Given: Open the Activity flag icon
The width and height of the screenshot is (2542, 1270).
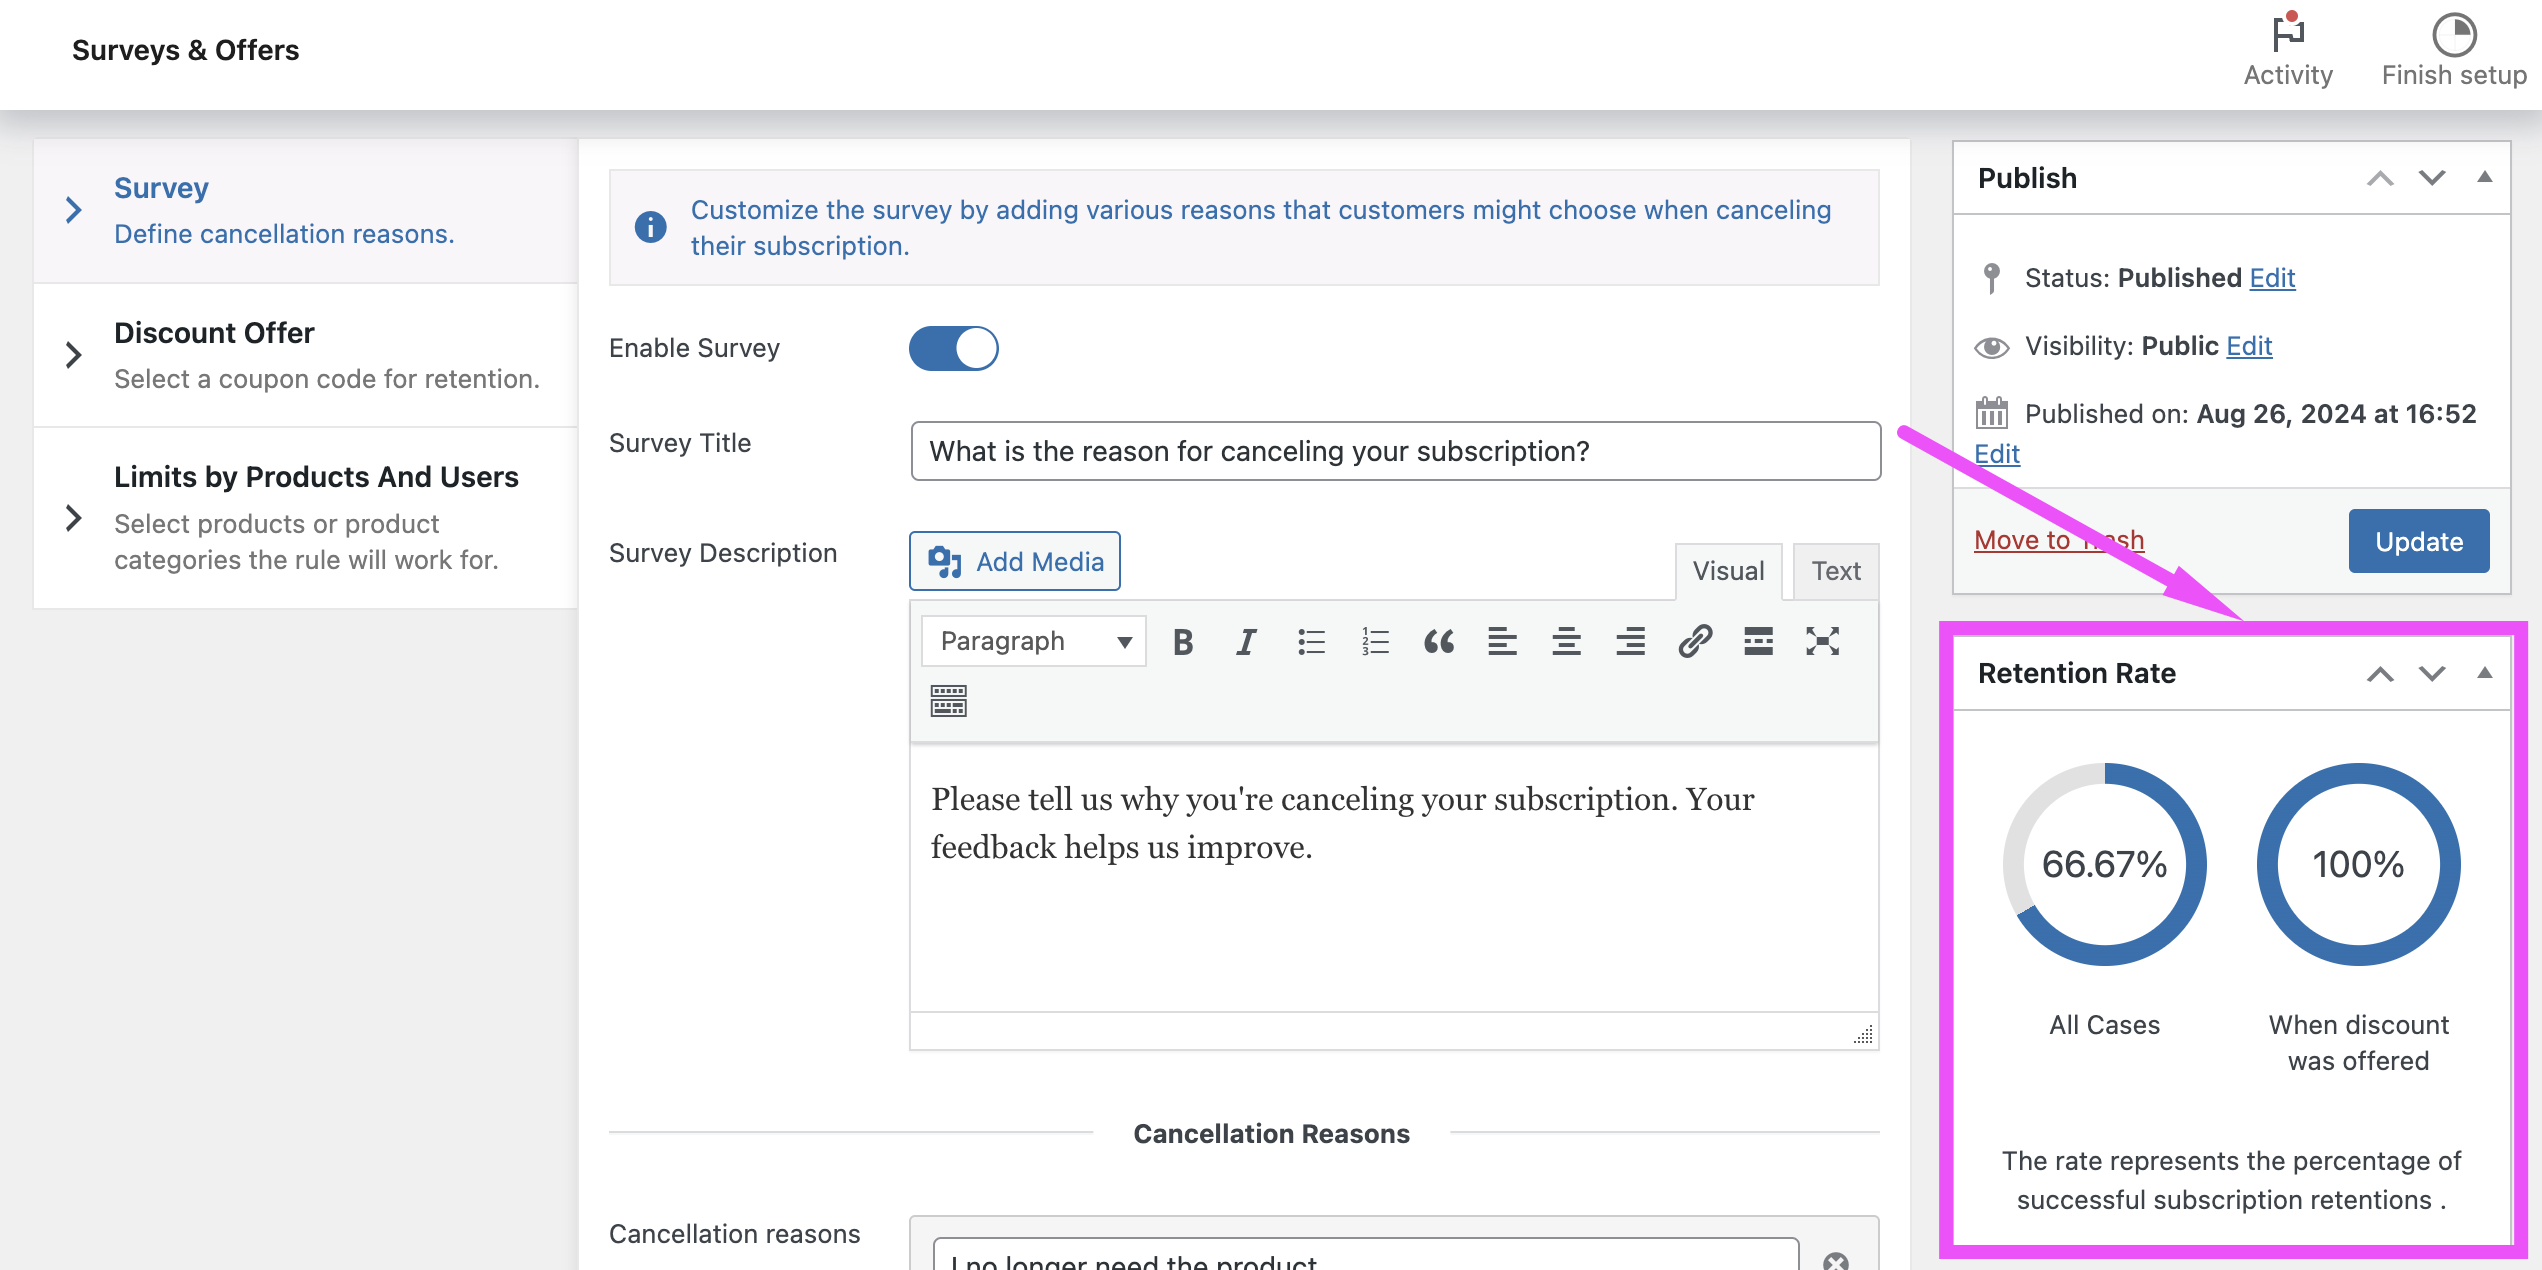Looking at the screenshot, I should [x=2287, y=33].
